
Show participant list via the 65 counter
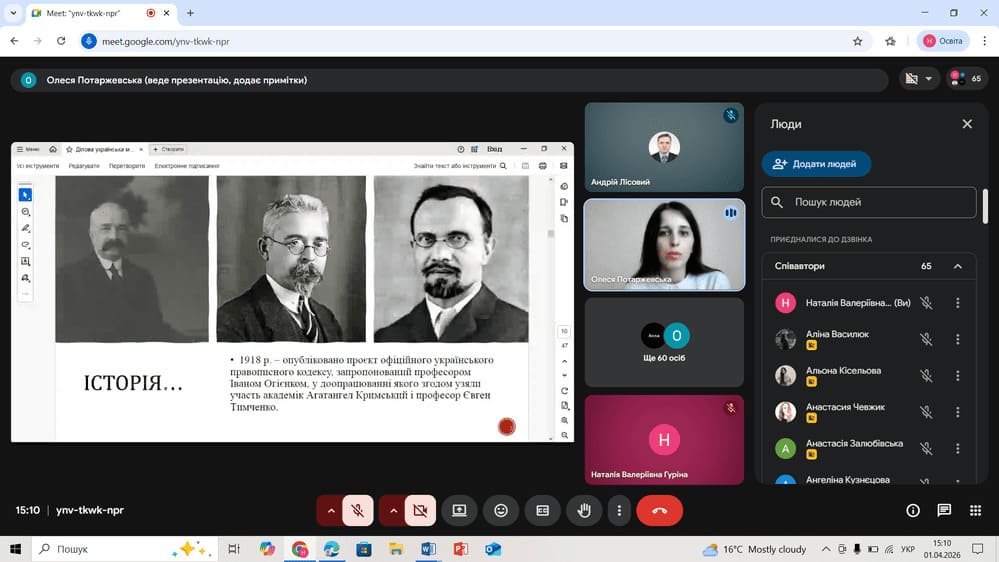(x=967, y=79)
